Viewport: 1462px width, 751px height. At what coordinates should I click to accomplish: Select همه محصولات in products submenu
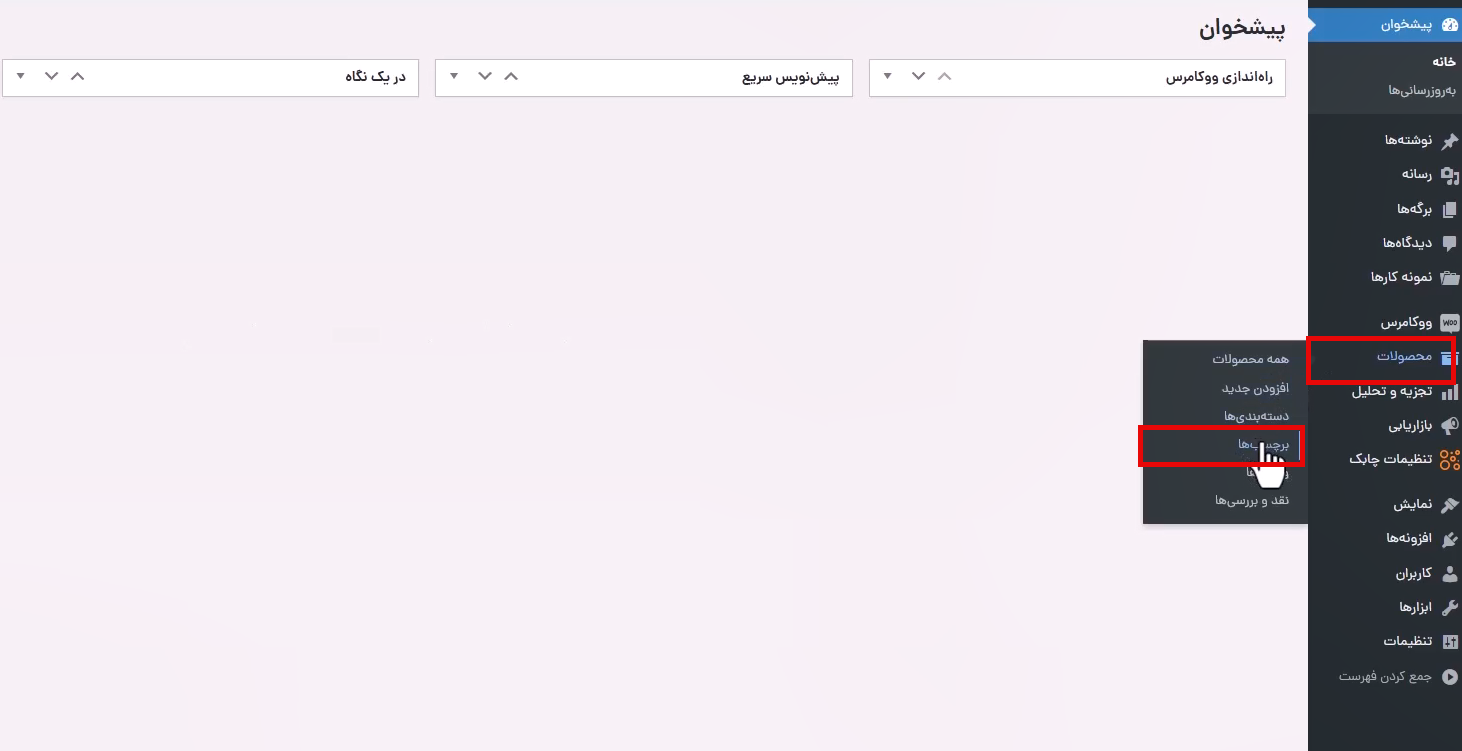[x=1250, y=359]
